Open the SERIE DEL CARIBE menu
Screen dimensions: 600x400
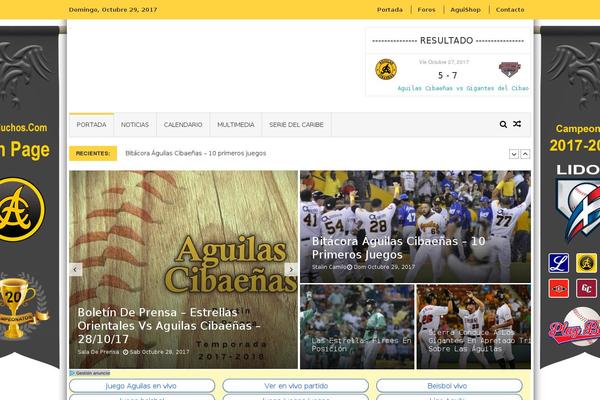pos(296,125)
